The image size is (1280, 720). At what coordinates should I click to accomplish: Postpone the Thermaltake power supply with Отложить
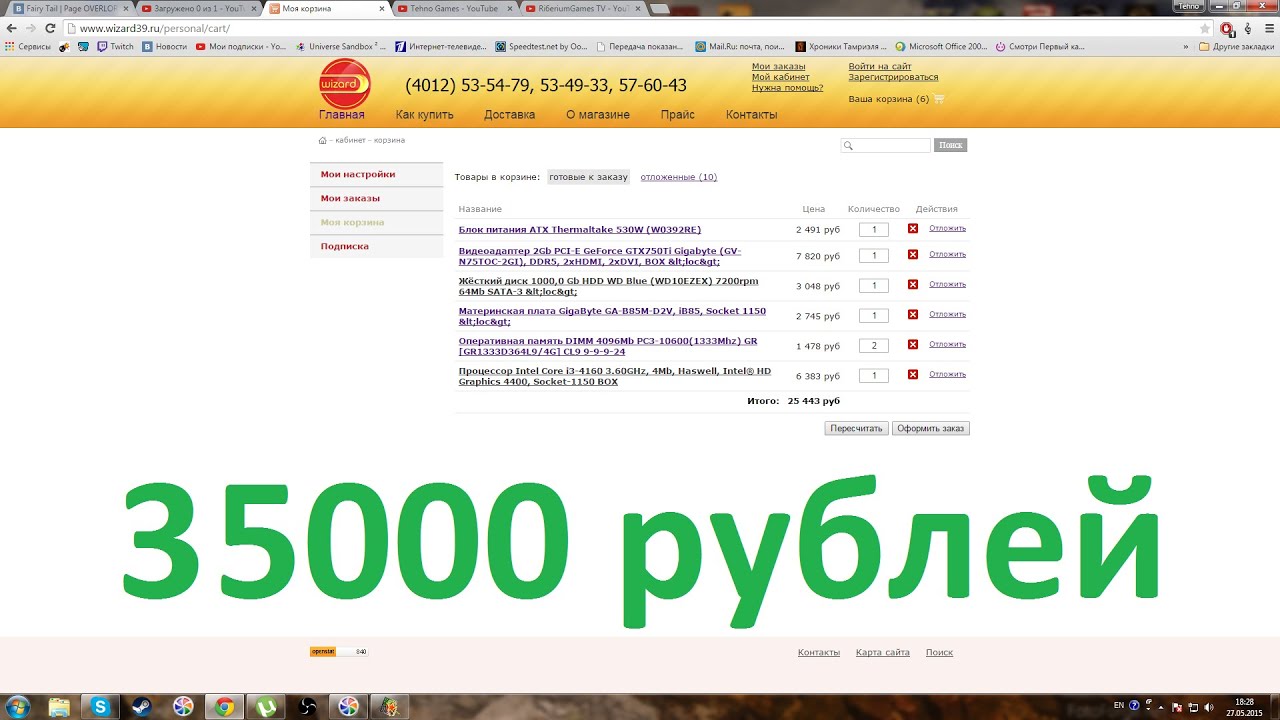point(947,228)
